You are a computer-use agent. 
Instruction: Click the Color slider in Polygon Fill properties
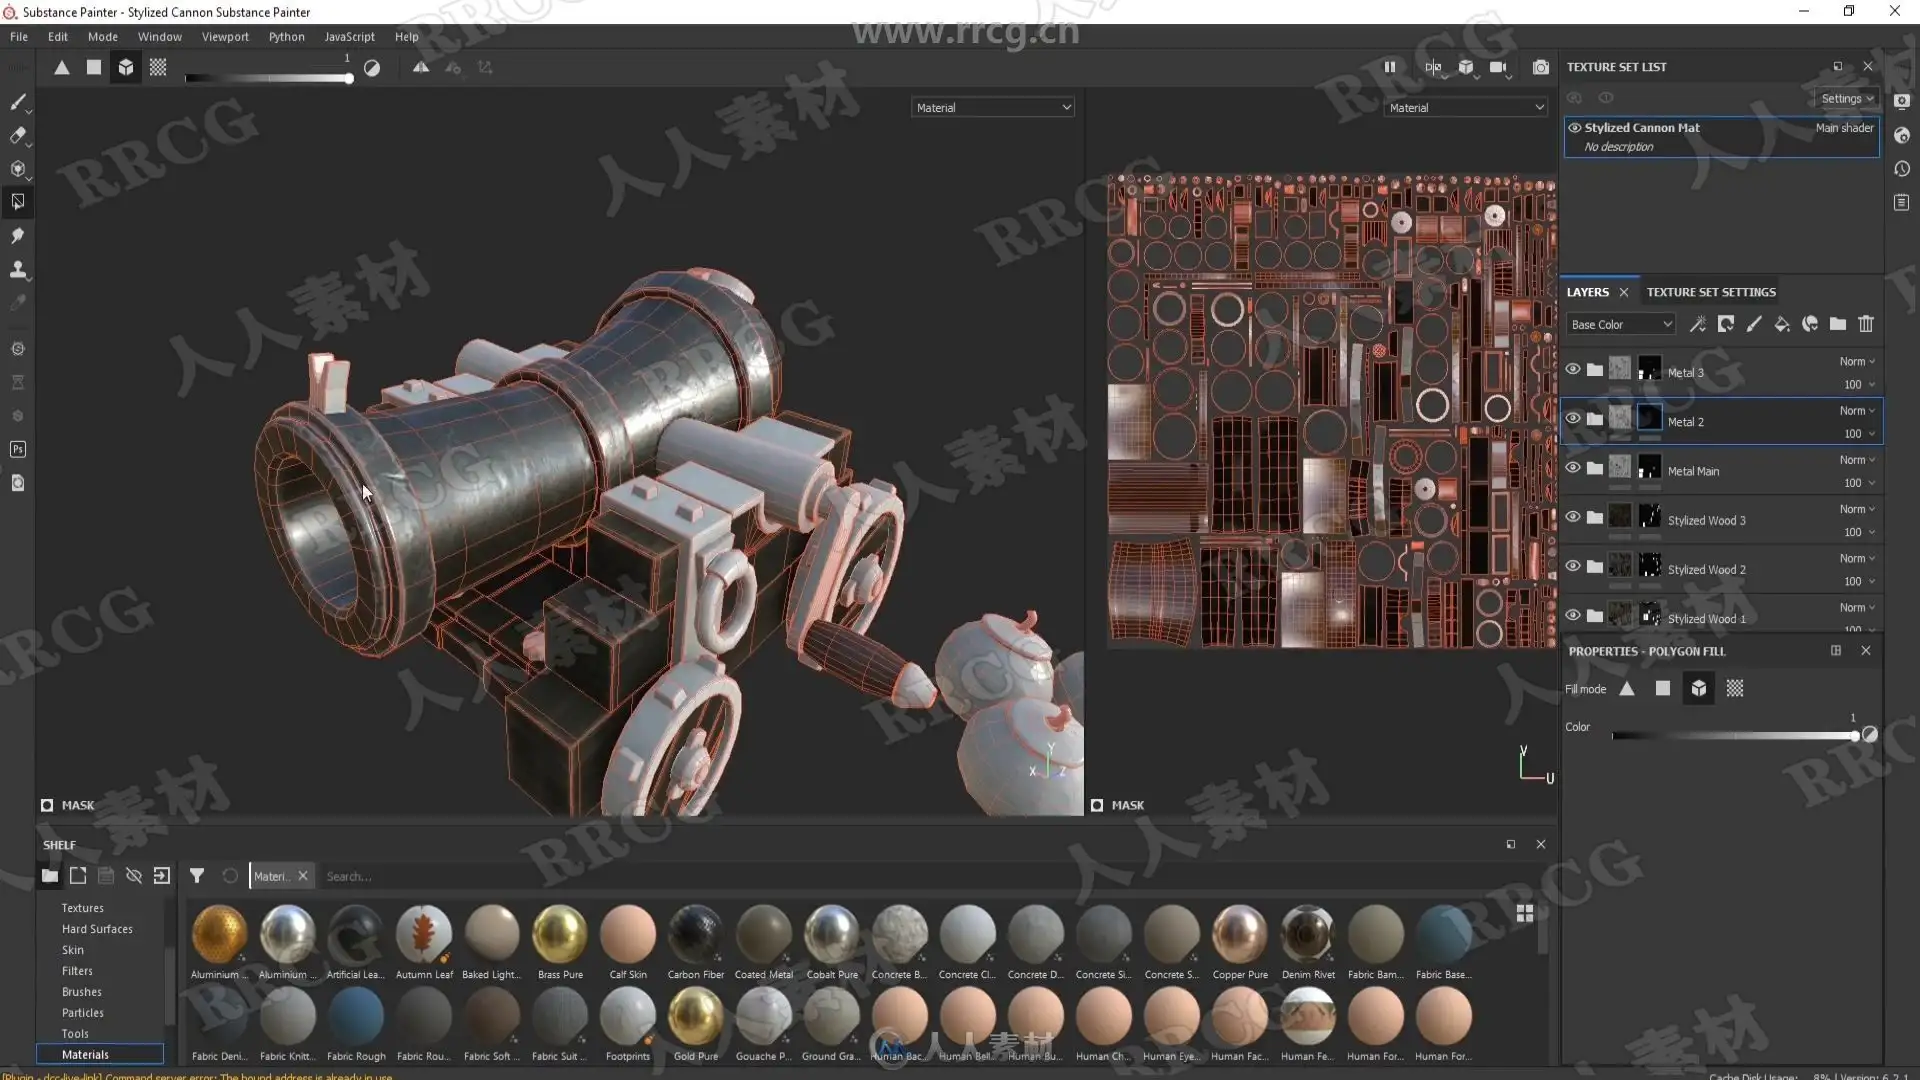pos(1735,736)
